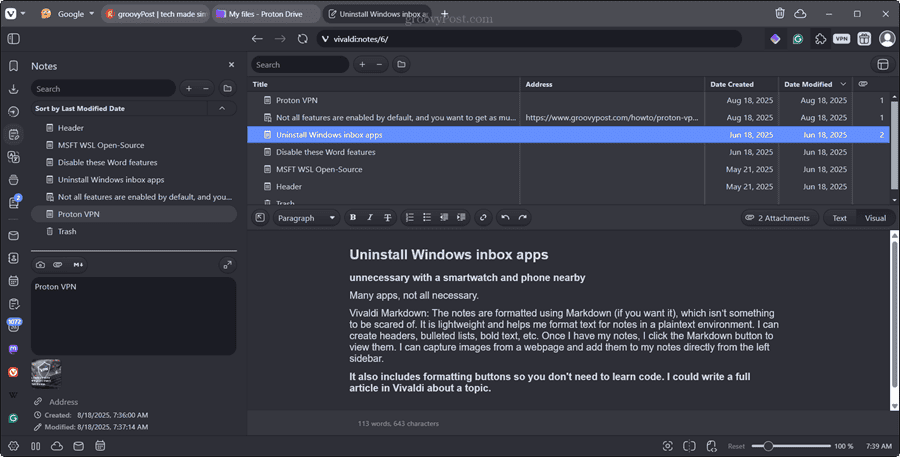Screen dimensions: 900x457
Task: Add new note in notes manager toolbar
Action: pyautogui.click(x=362, y=64)
